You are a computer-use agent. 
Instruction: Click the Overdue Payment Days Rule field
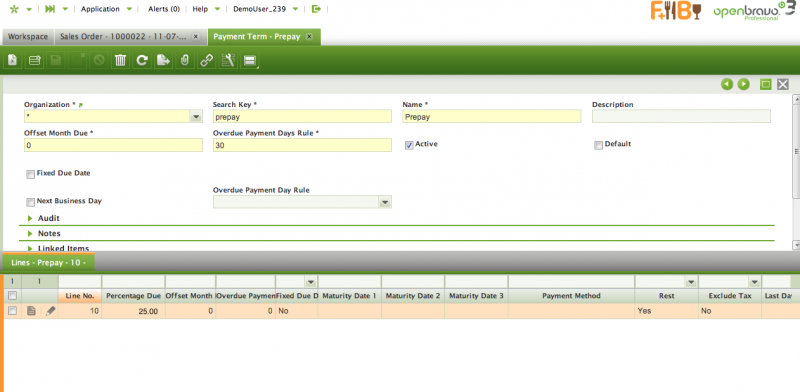pyautogui.click(x=302, y=145)
